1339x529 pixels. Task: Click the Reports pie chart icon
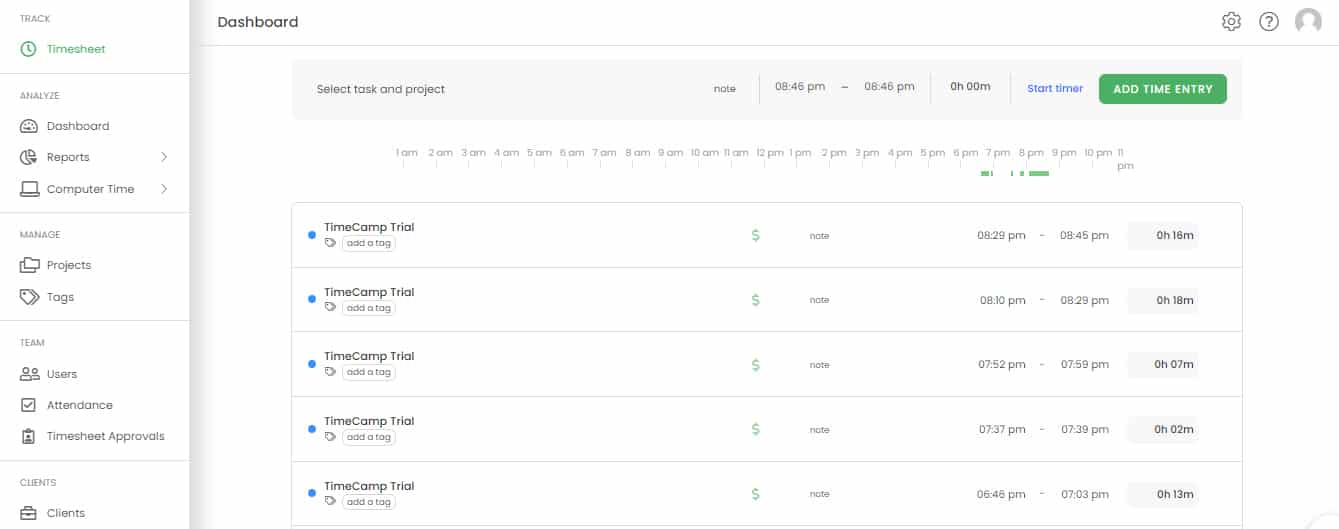click(29, 157)
